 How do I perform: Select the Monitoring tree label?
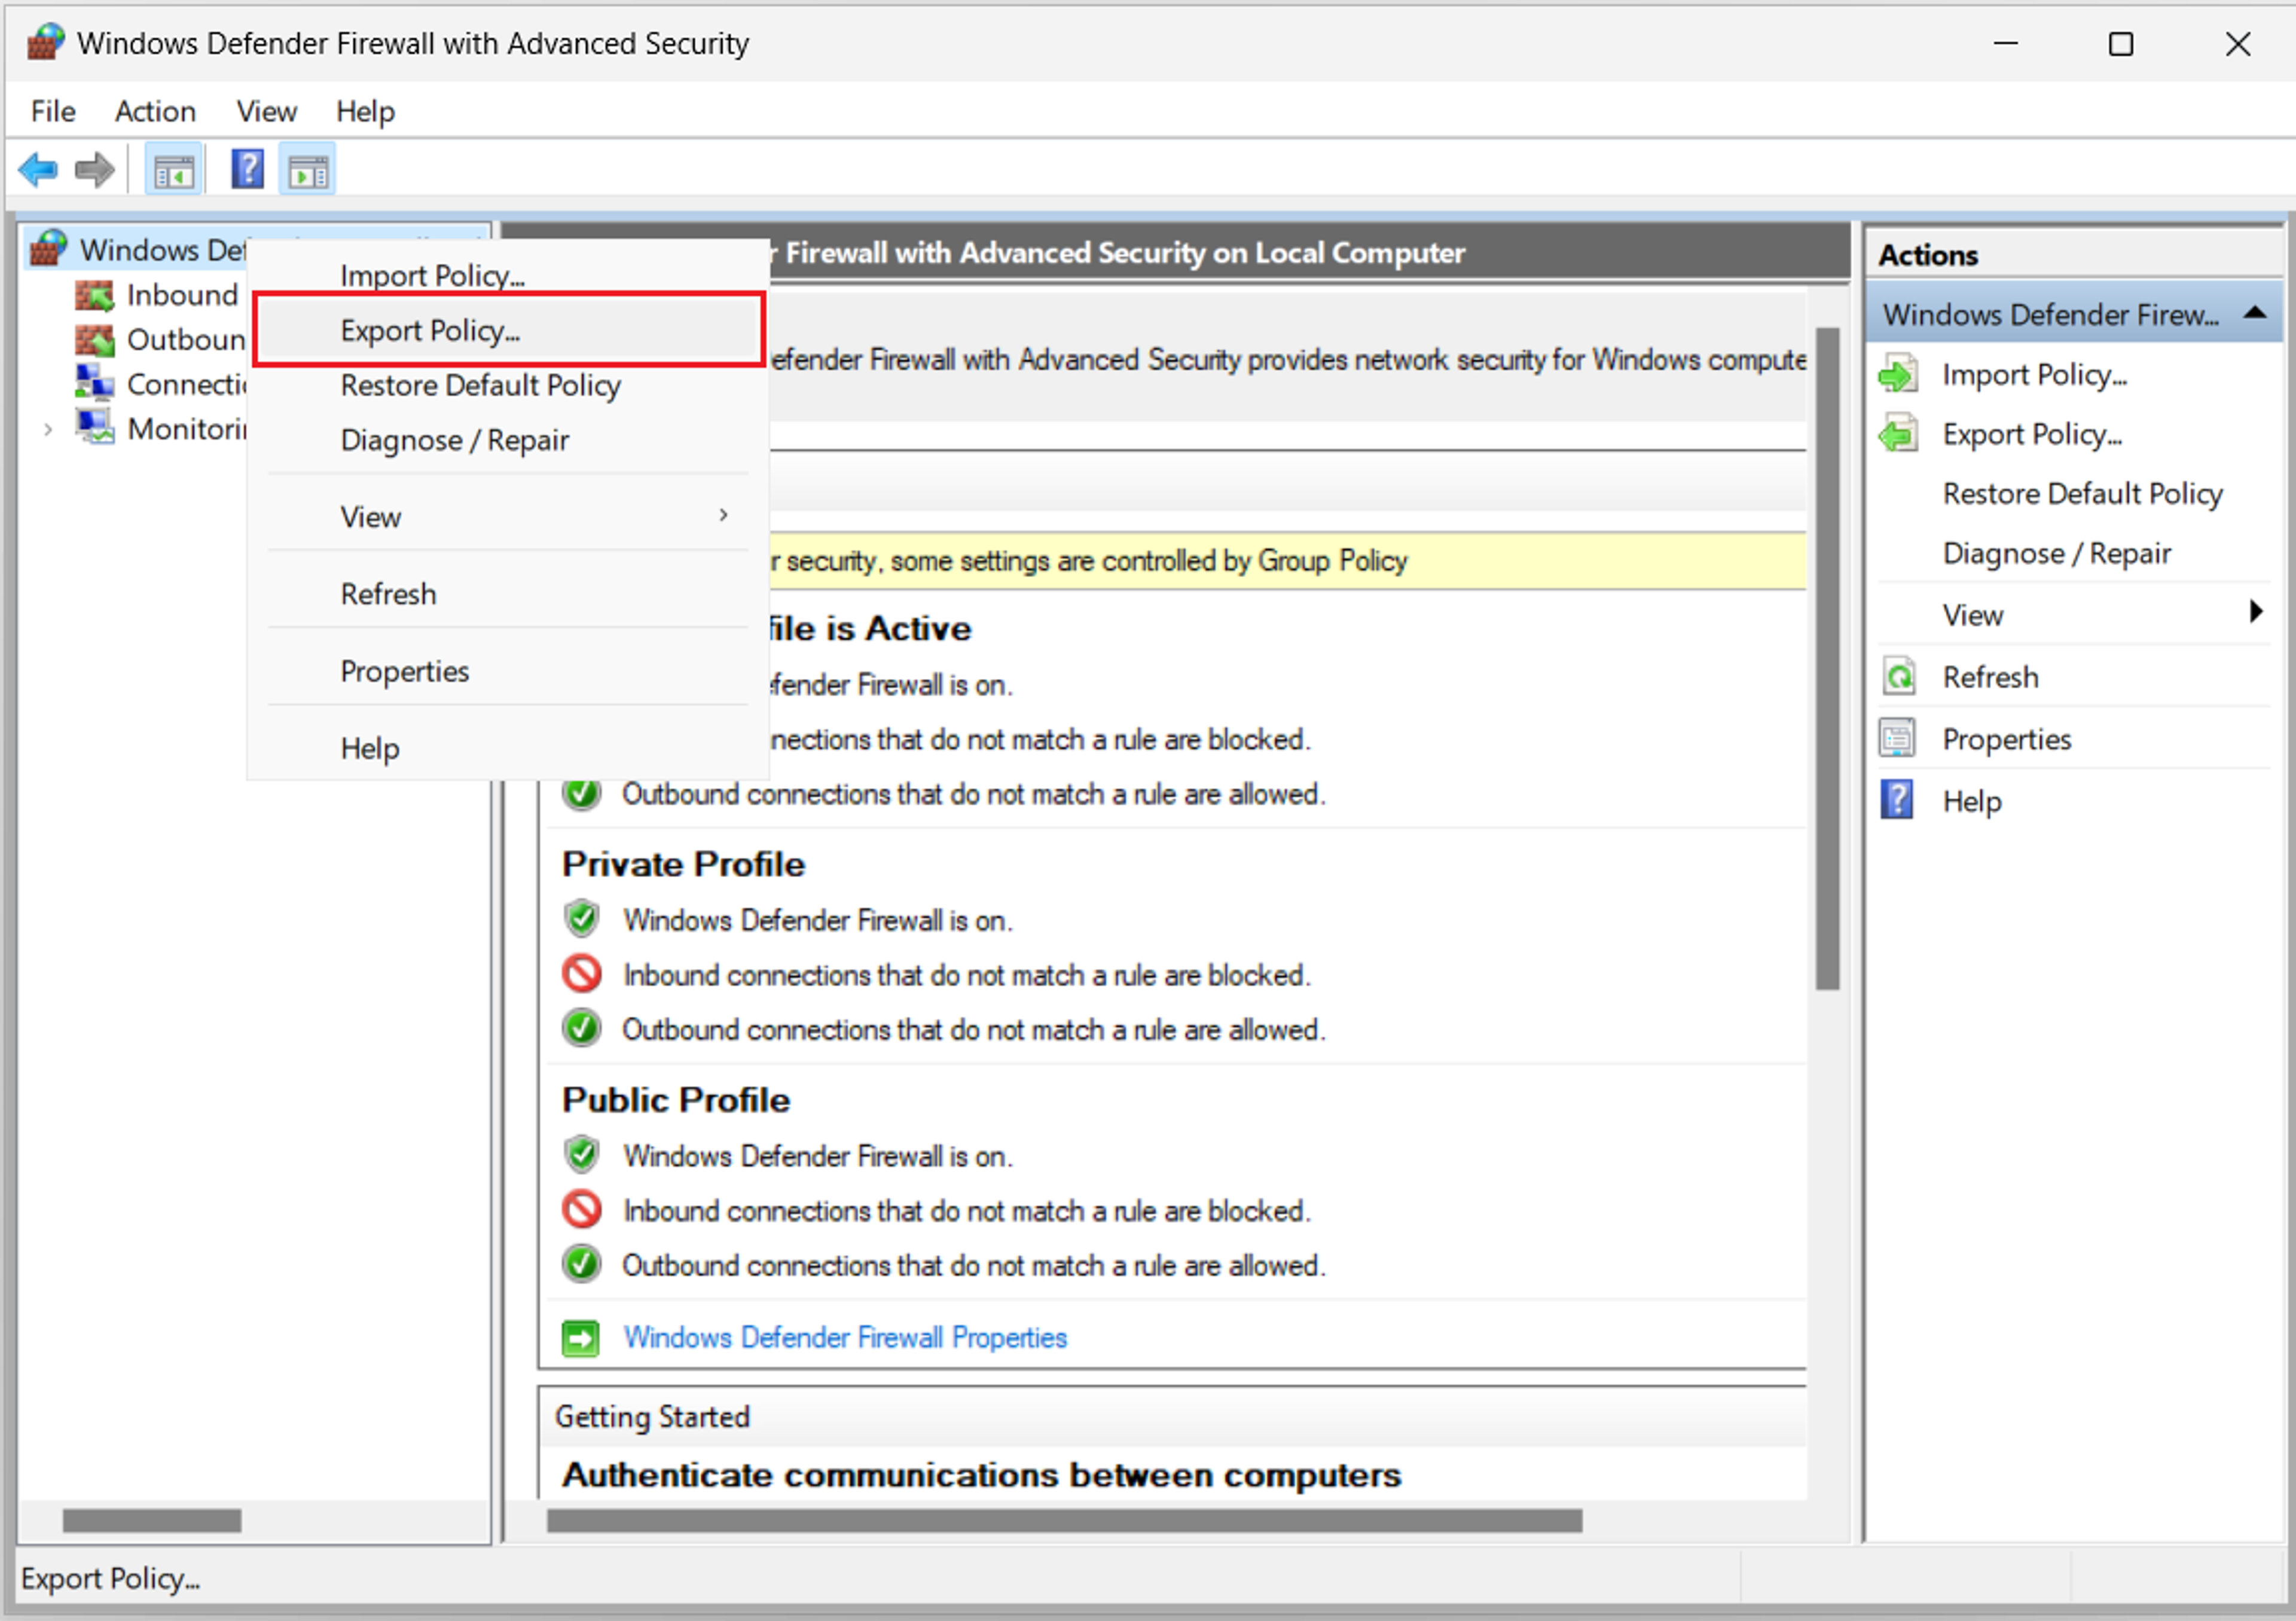coord(186,429)
